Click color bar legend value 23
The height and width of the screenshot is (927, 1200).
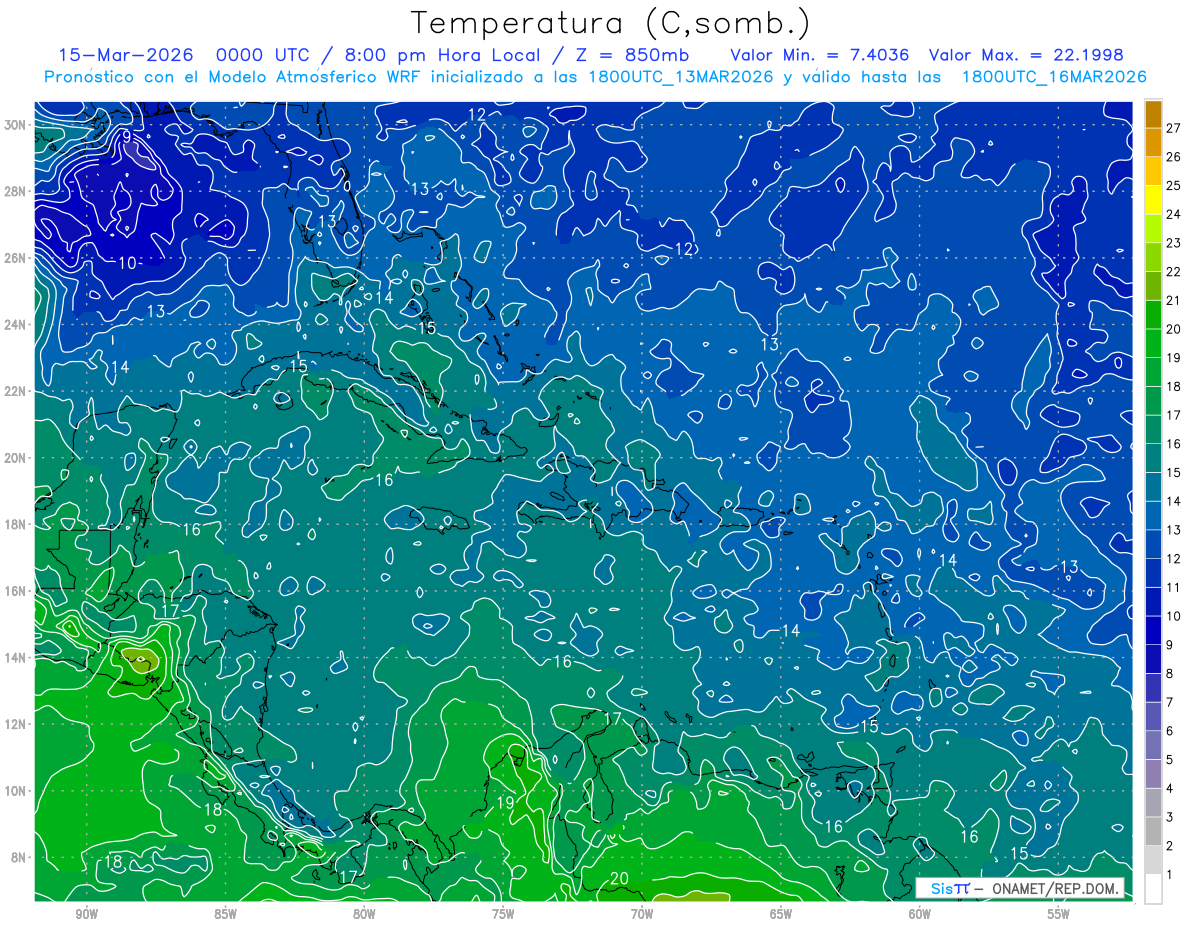[x=1174, y=242]
